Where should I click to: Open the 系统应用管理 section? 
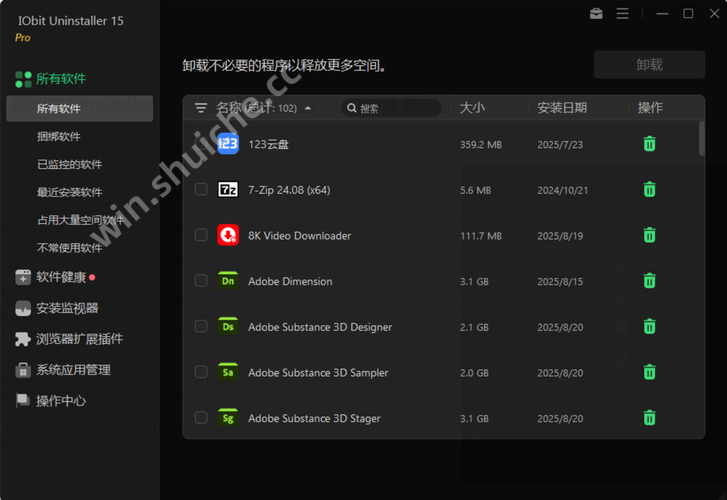[74, 370]
